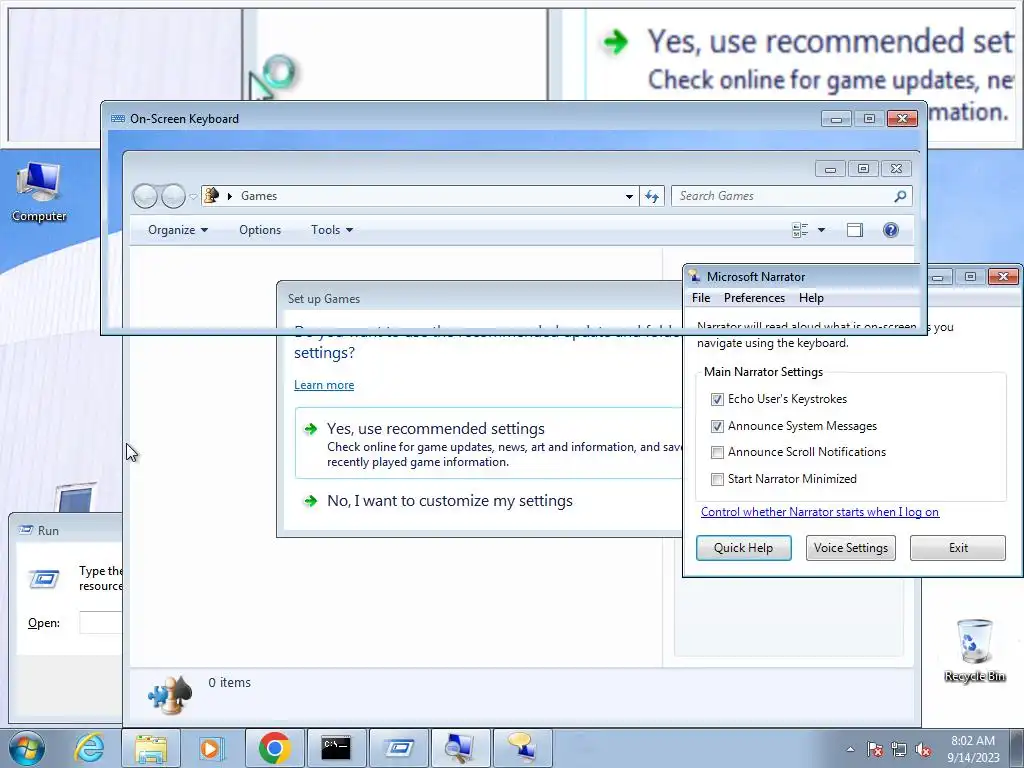
Task: Click the network status tray icon
Action: pyautogui.click(x=899, y=749)
